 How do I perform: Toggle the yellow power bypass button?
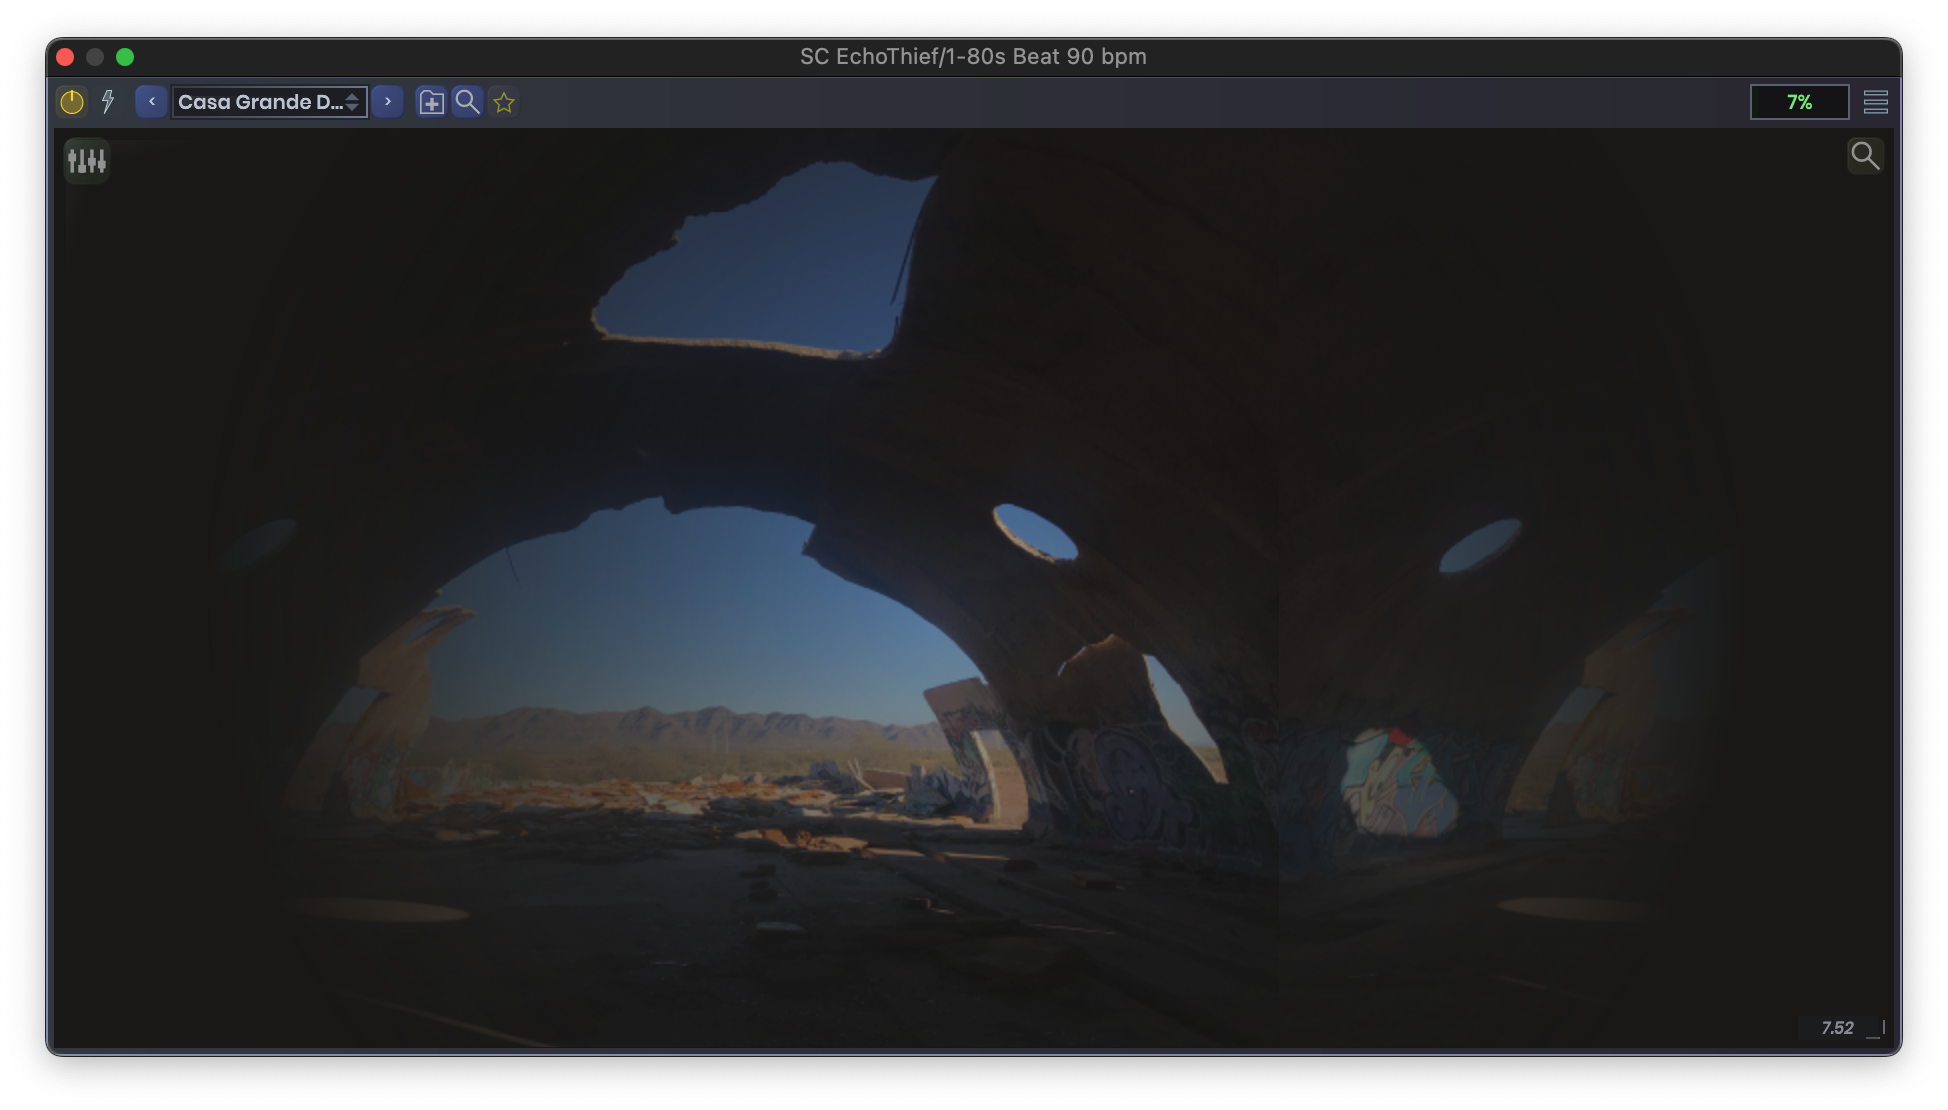click(72, 102)
